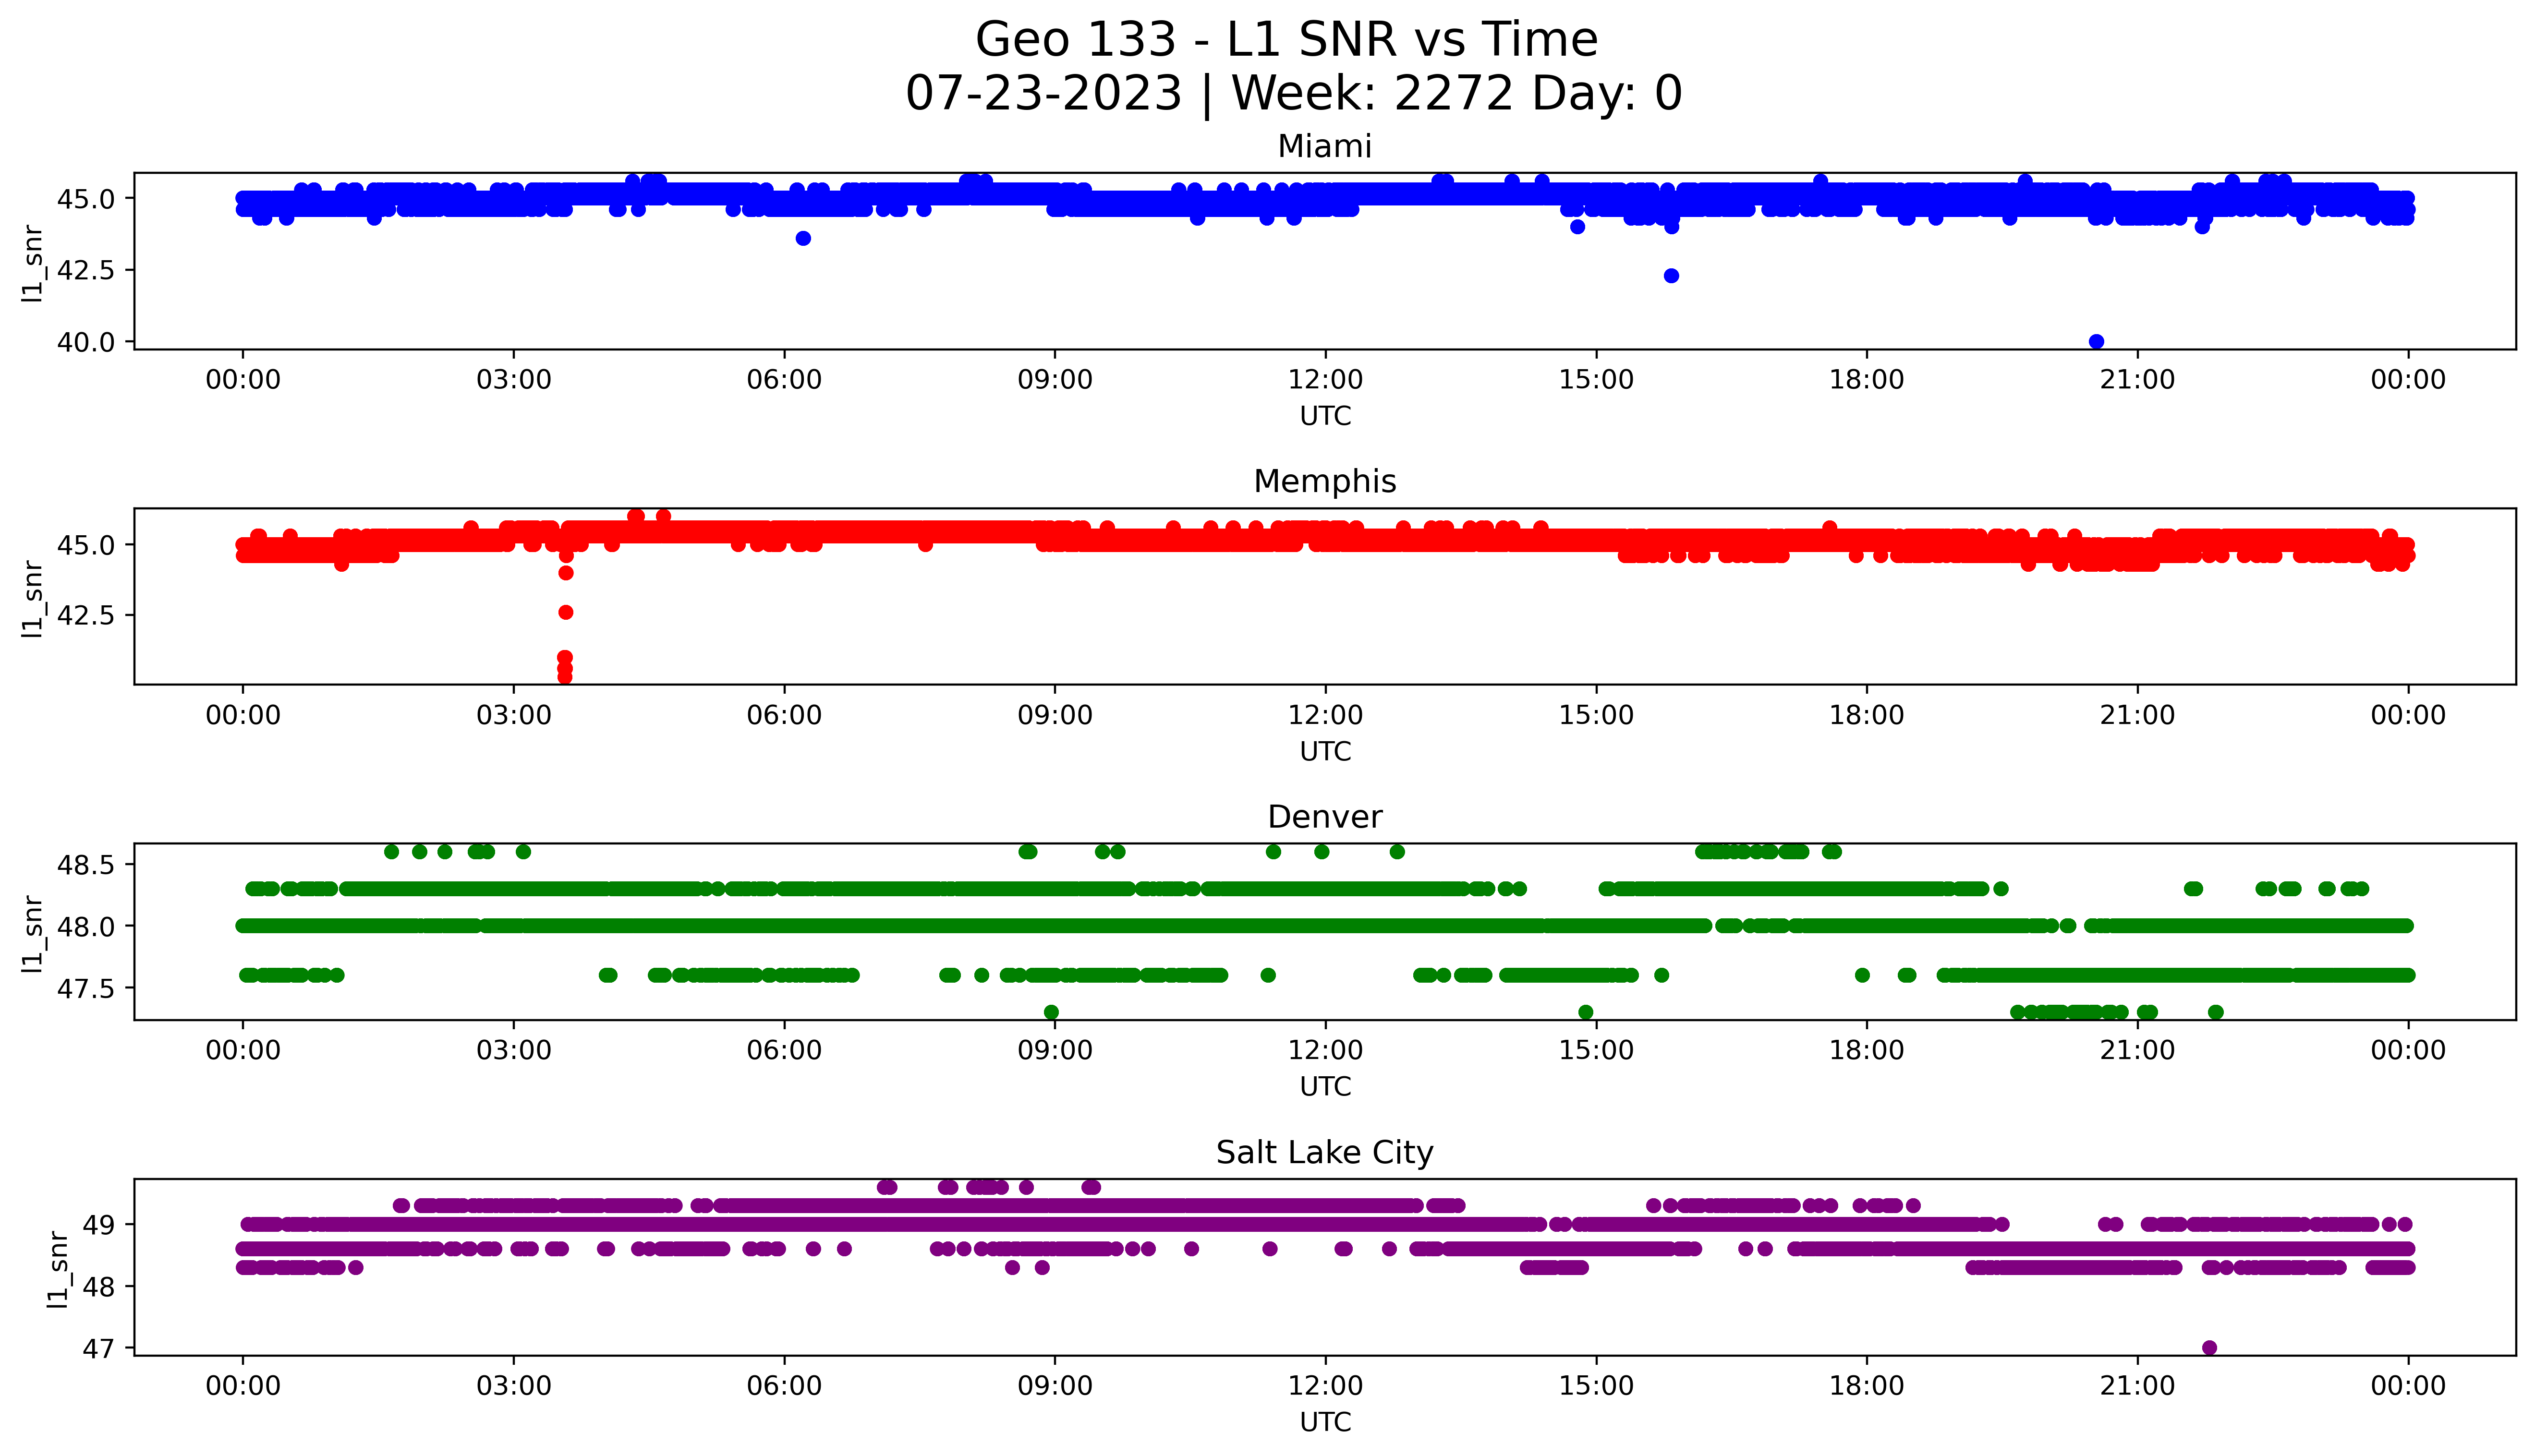Viewport: 2535px width, 1456px height.
Task: Click the Memphis subplot title
Action: point(1324,482)
